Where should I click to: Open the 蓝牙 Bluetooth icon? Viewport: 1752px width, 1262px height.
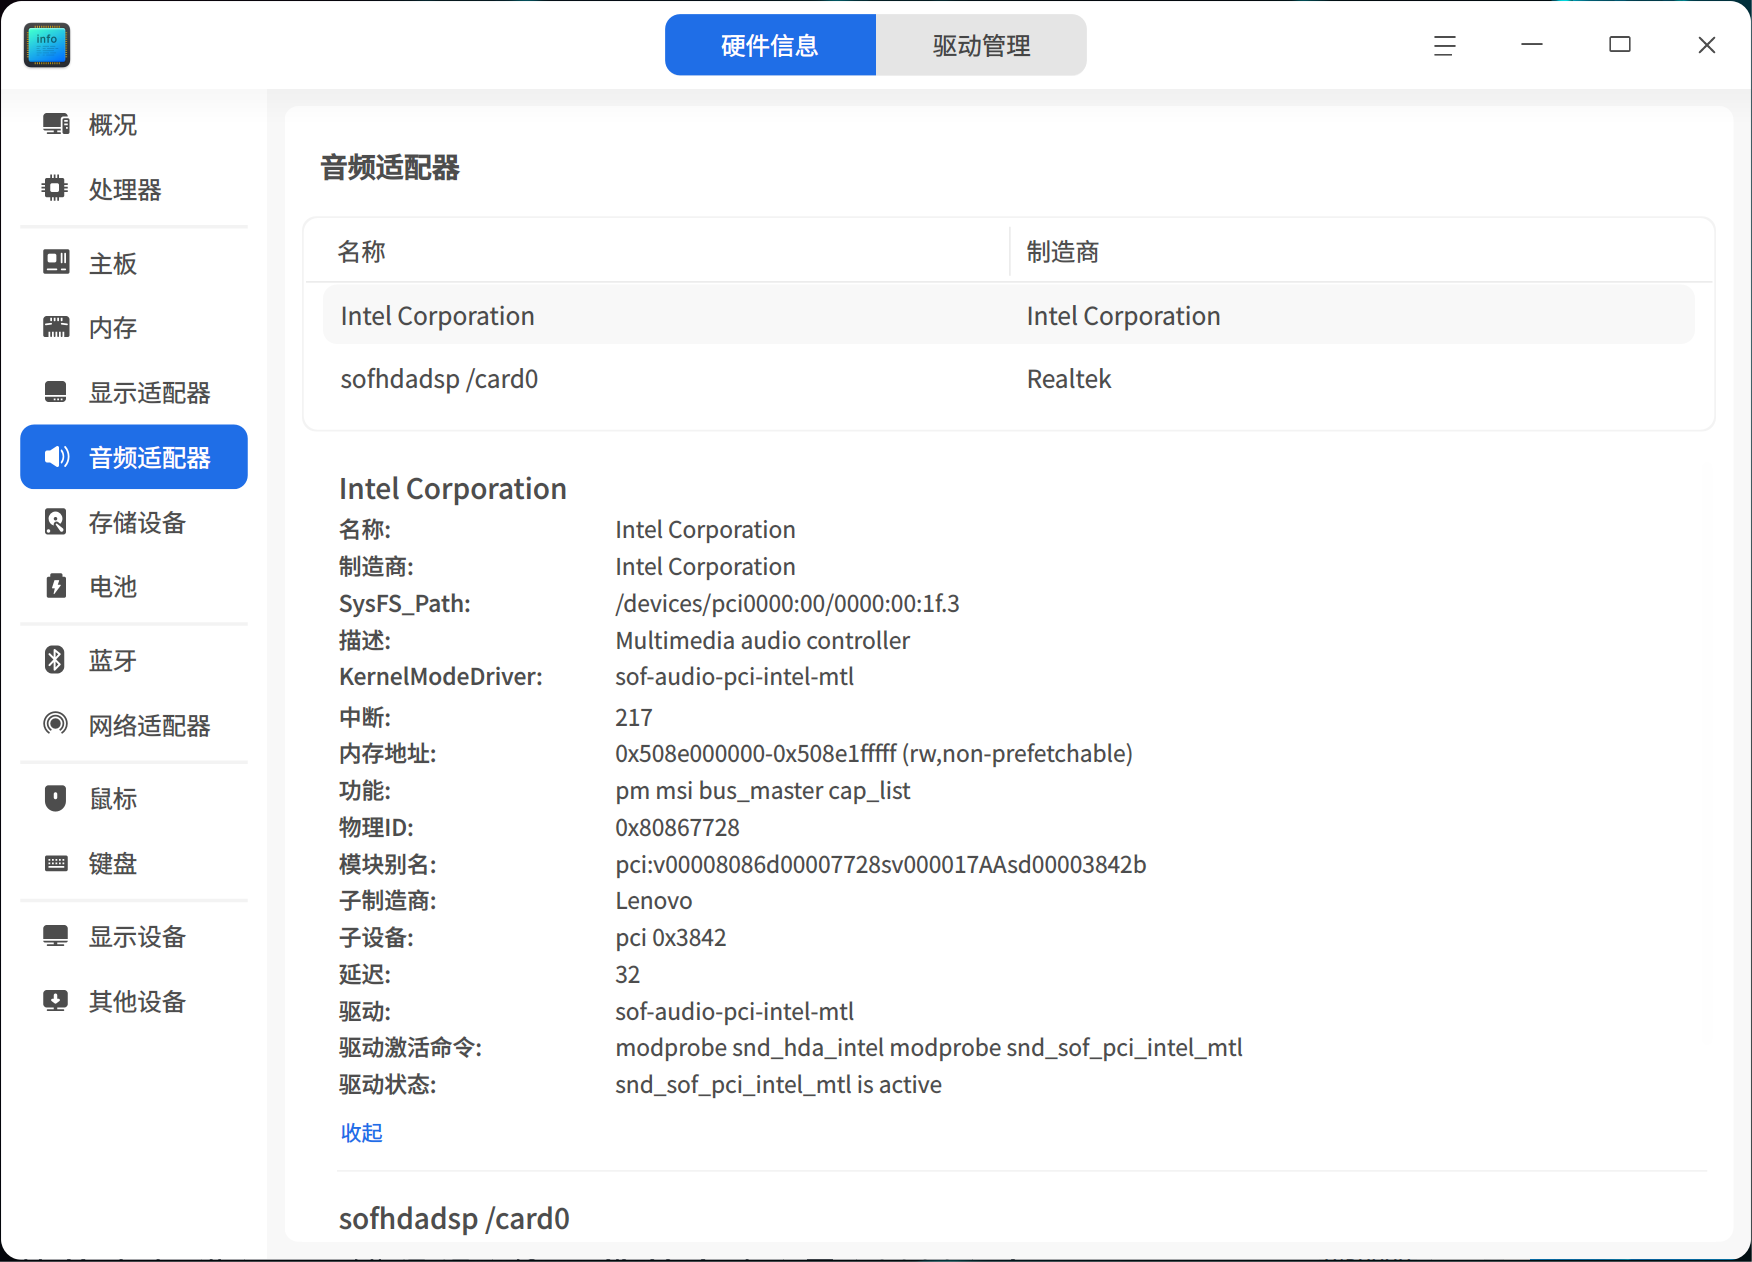click(55, 660)
